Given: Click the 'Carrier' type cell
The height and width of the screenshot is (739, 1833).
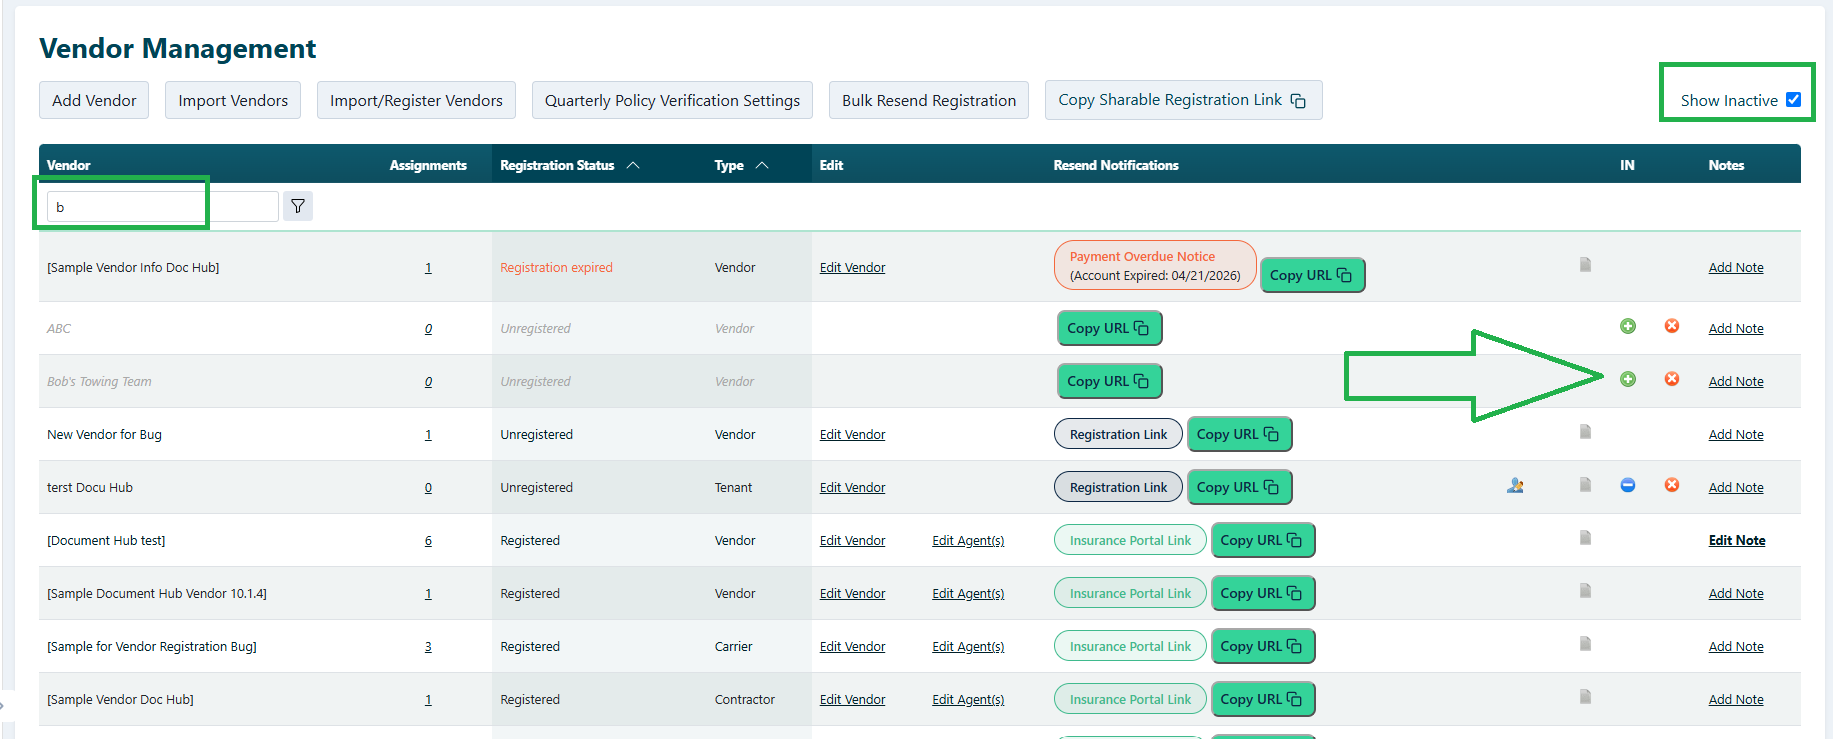Looking at the screenshot, I should click(x=733, y=646).
